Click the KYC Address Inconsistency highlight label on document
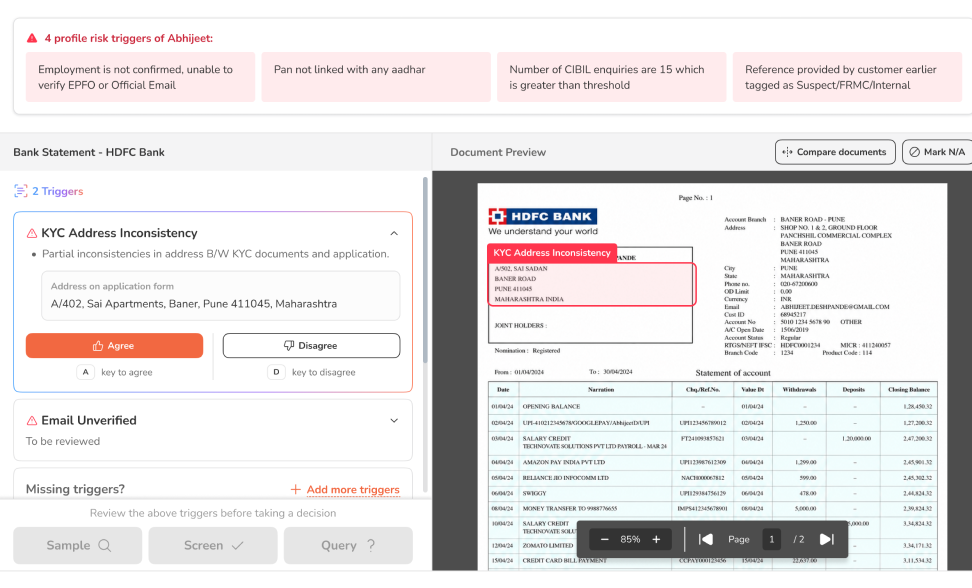The width and height of the screenshot is (972, 588). coord(552,253)
